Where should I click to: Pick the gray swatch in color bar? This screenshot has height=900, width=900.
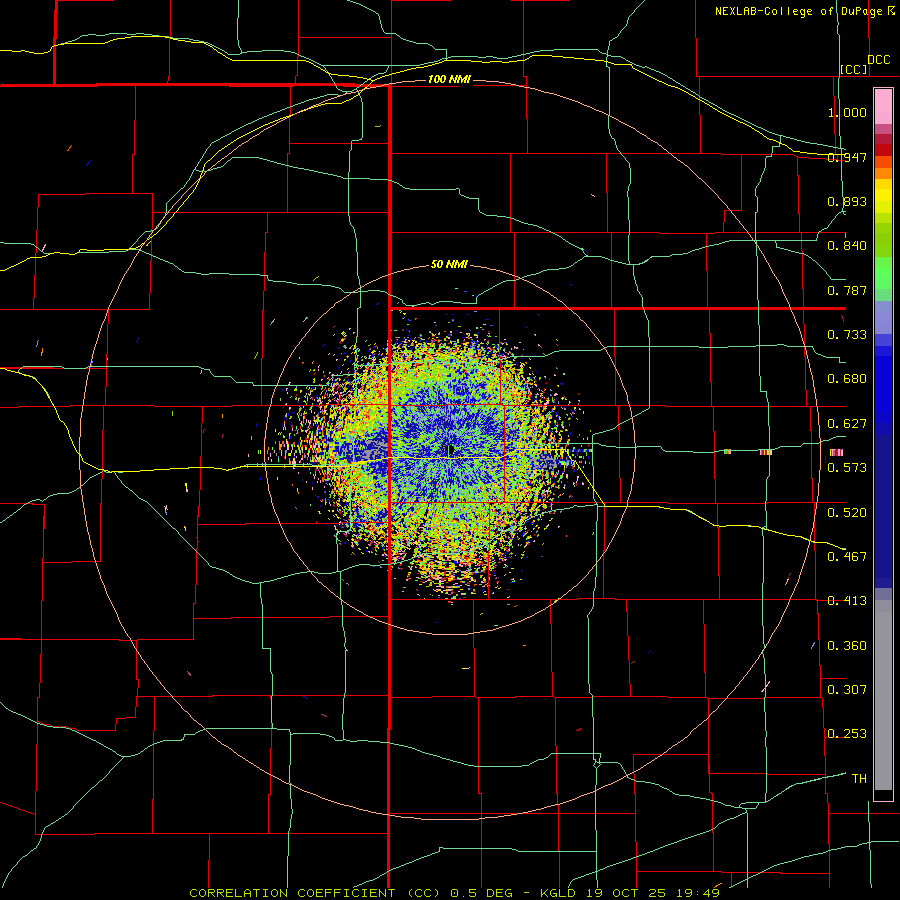pyautogui.click(x=883, y=695)
